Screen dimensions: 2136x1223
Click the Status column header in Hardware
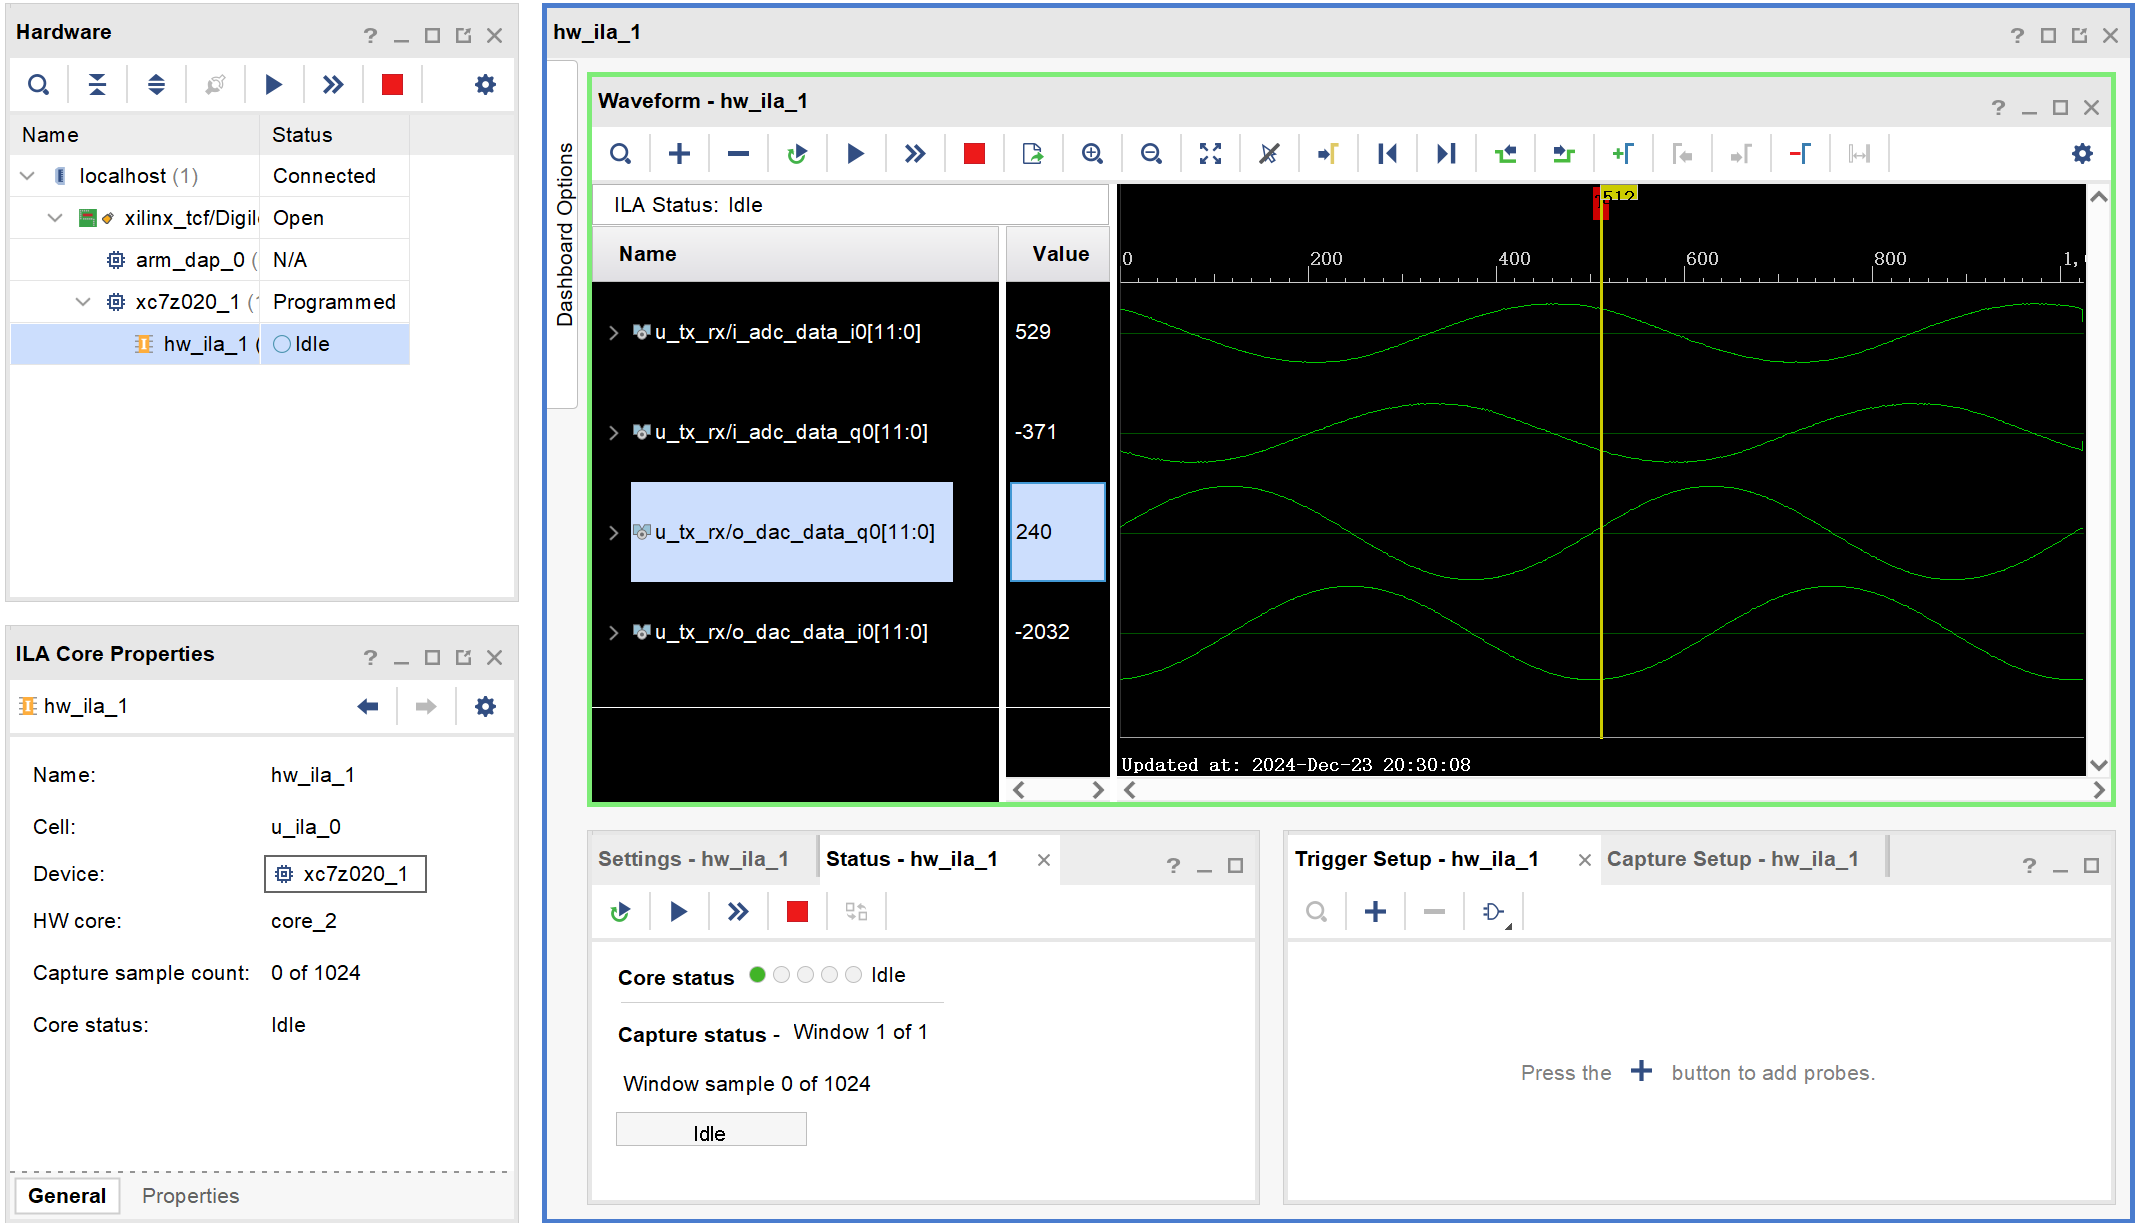334,135
